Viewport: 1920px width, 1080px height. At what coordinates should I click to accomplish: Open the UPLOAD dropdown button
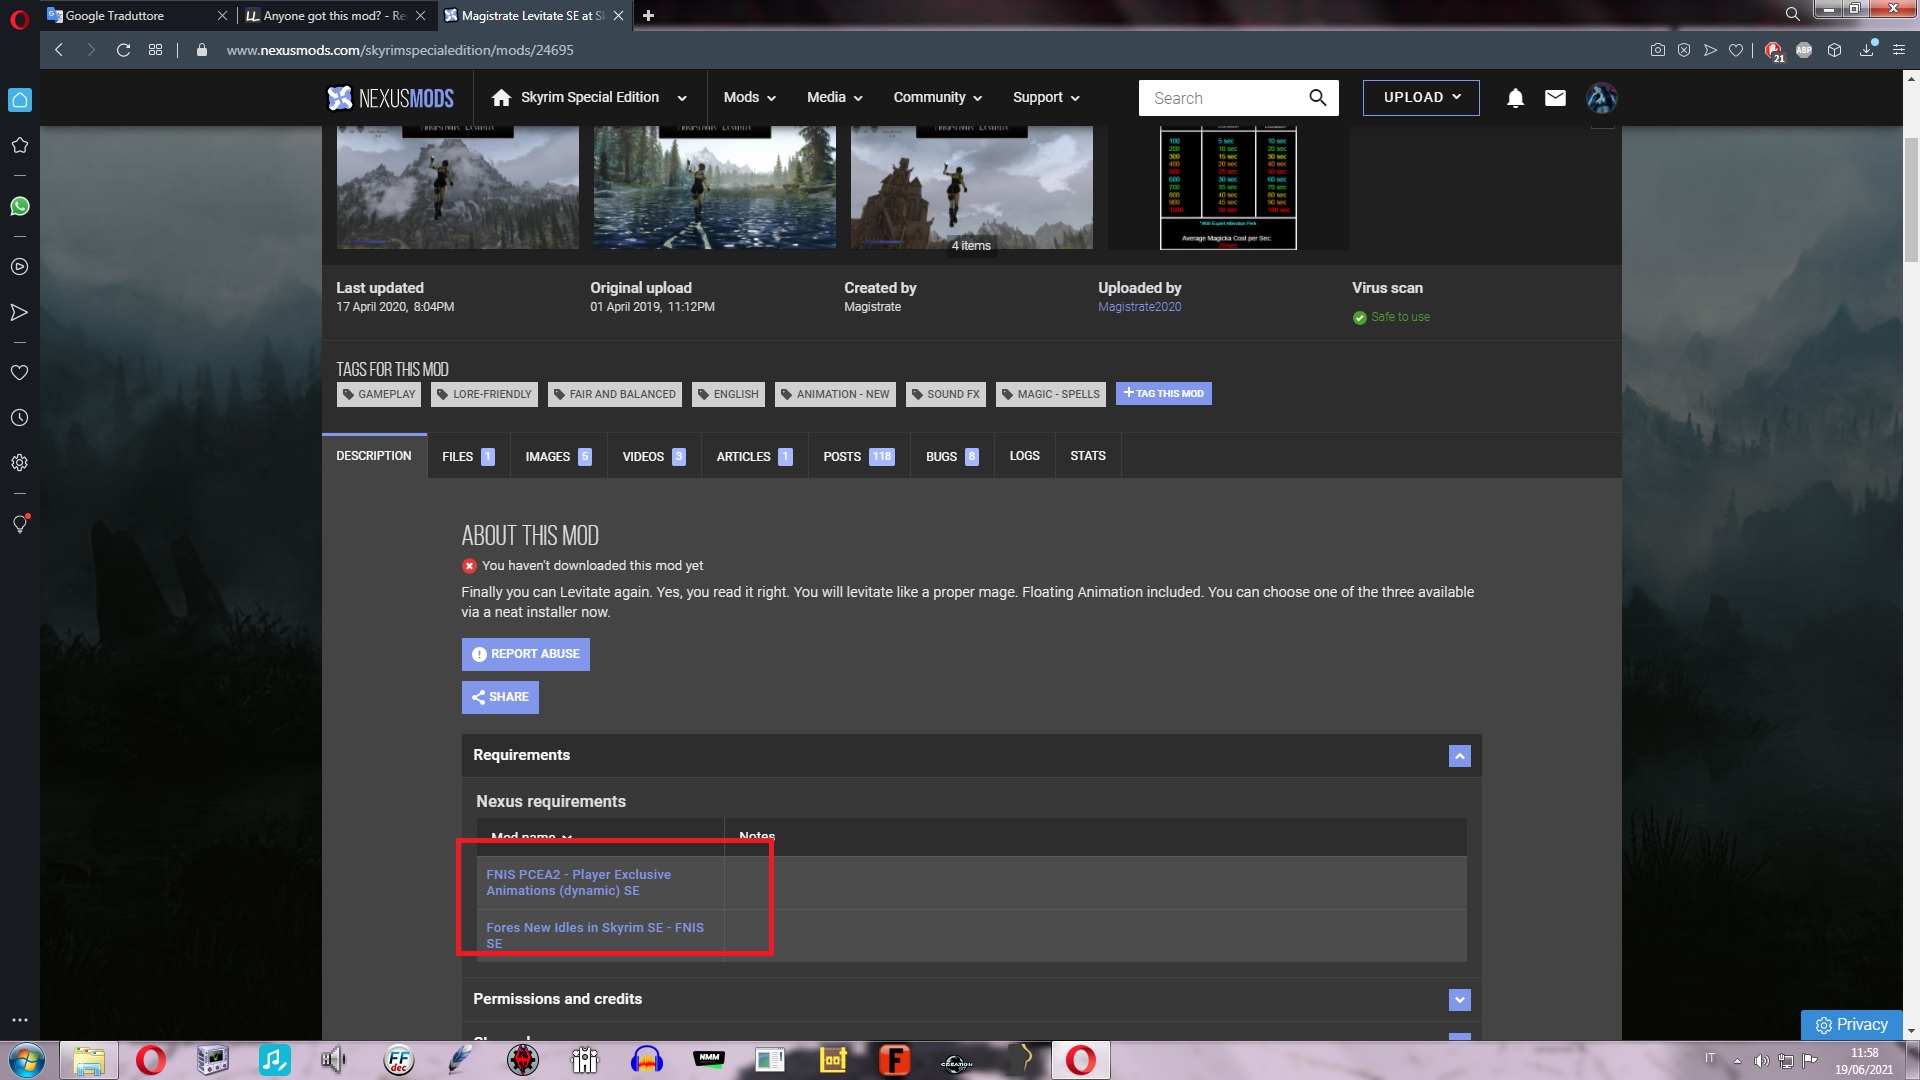(1421, 97)
